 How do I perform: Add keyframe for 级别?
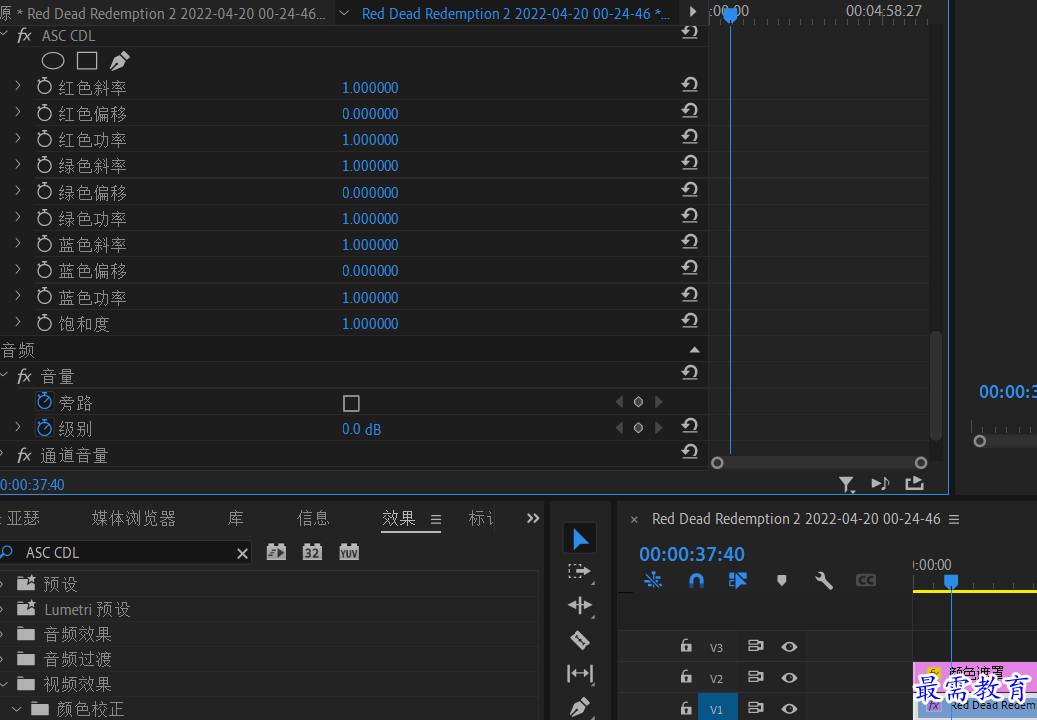[638, 428]
